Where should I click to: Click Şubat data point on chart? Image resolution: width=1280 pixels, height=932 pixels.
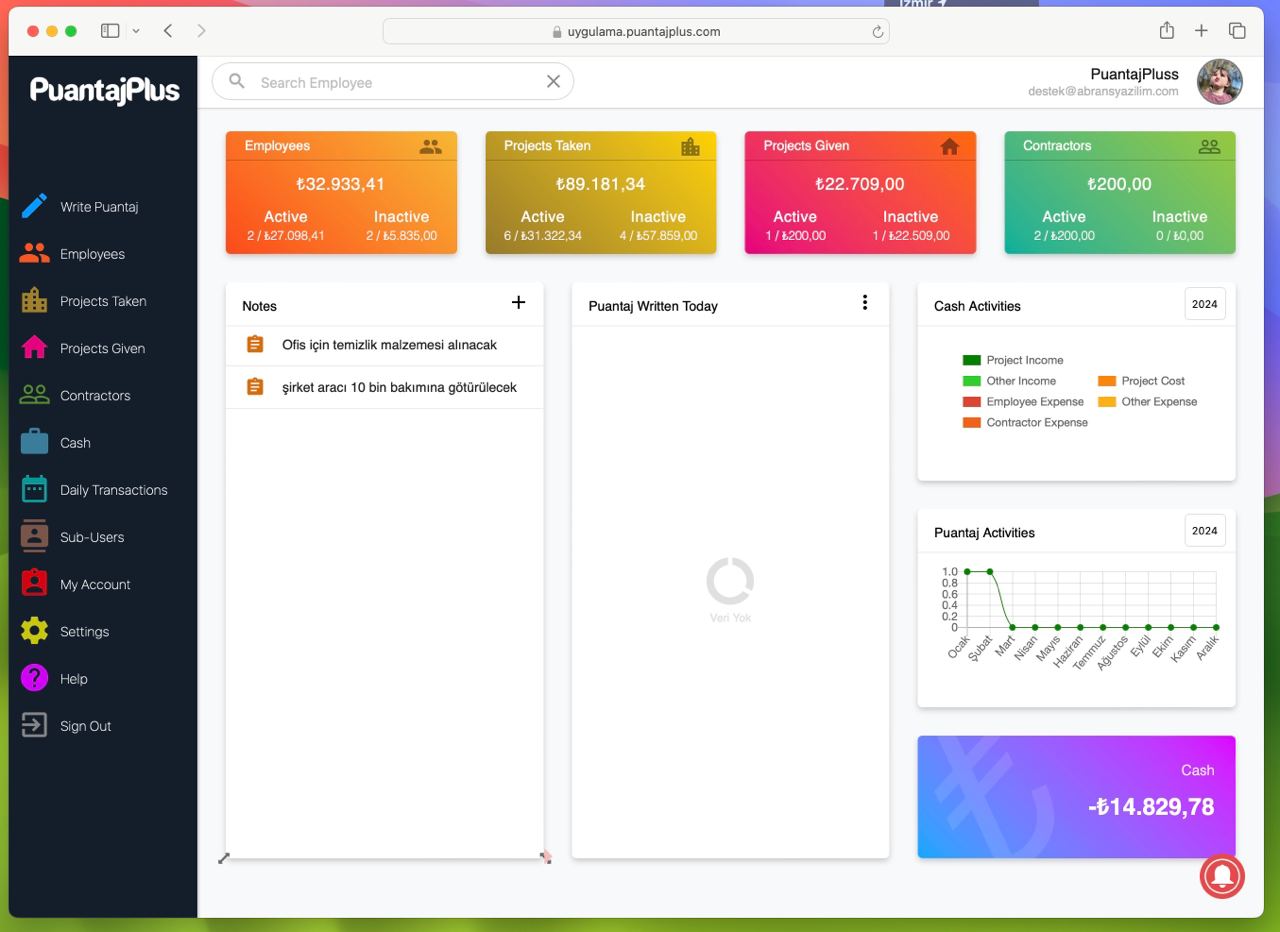click(x=990, y=572)
